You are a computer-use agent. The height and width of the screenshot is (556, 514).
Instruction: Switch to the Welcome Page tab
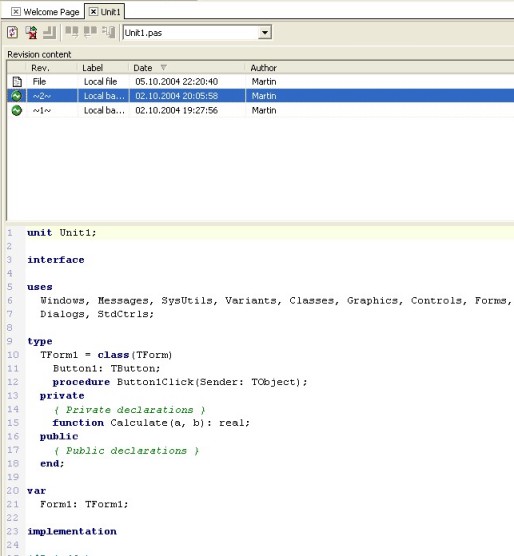coord(51,12)
